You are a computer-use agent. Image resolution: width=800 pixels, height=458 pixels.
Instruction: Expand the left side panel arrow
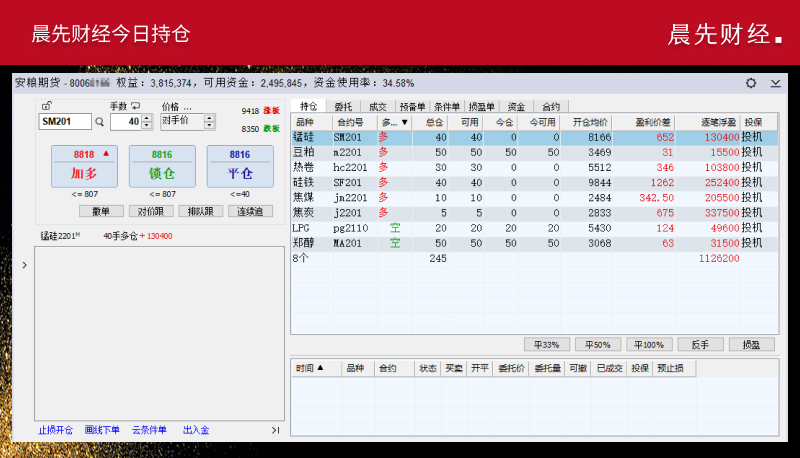[x=24, y=266]
